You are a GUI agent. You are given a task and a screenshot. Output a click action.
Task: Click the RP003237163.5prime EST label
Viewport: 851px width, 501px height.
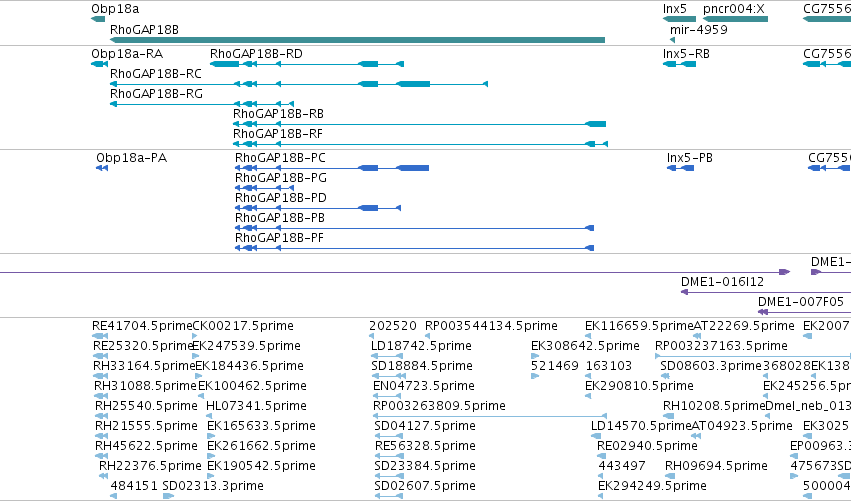(721, 346)
